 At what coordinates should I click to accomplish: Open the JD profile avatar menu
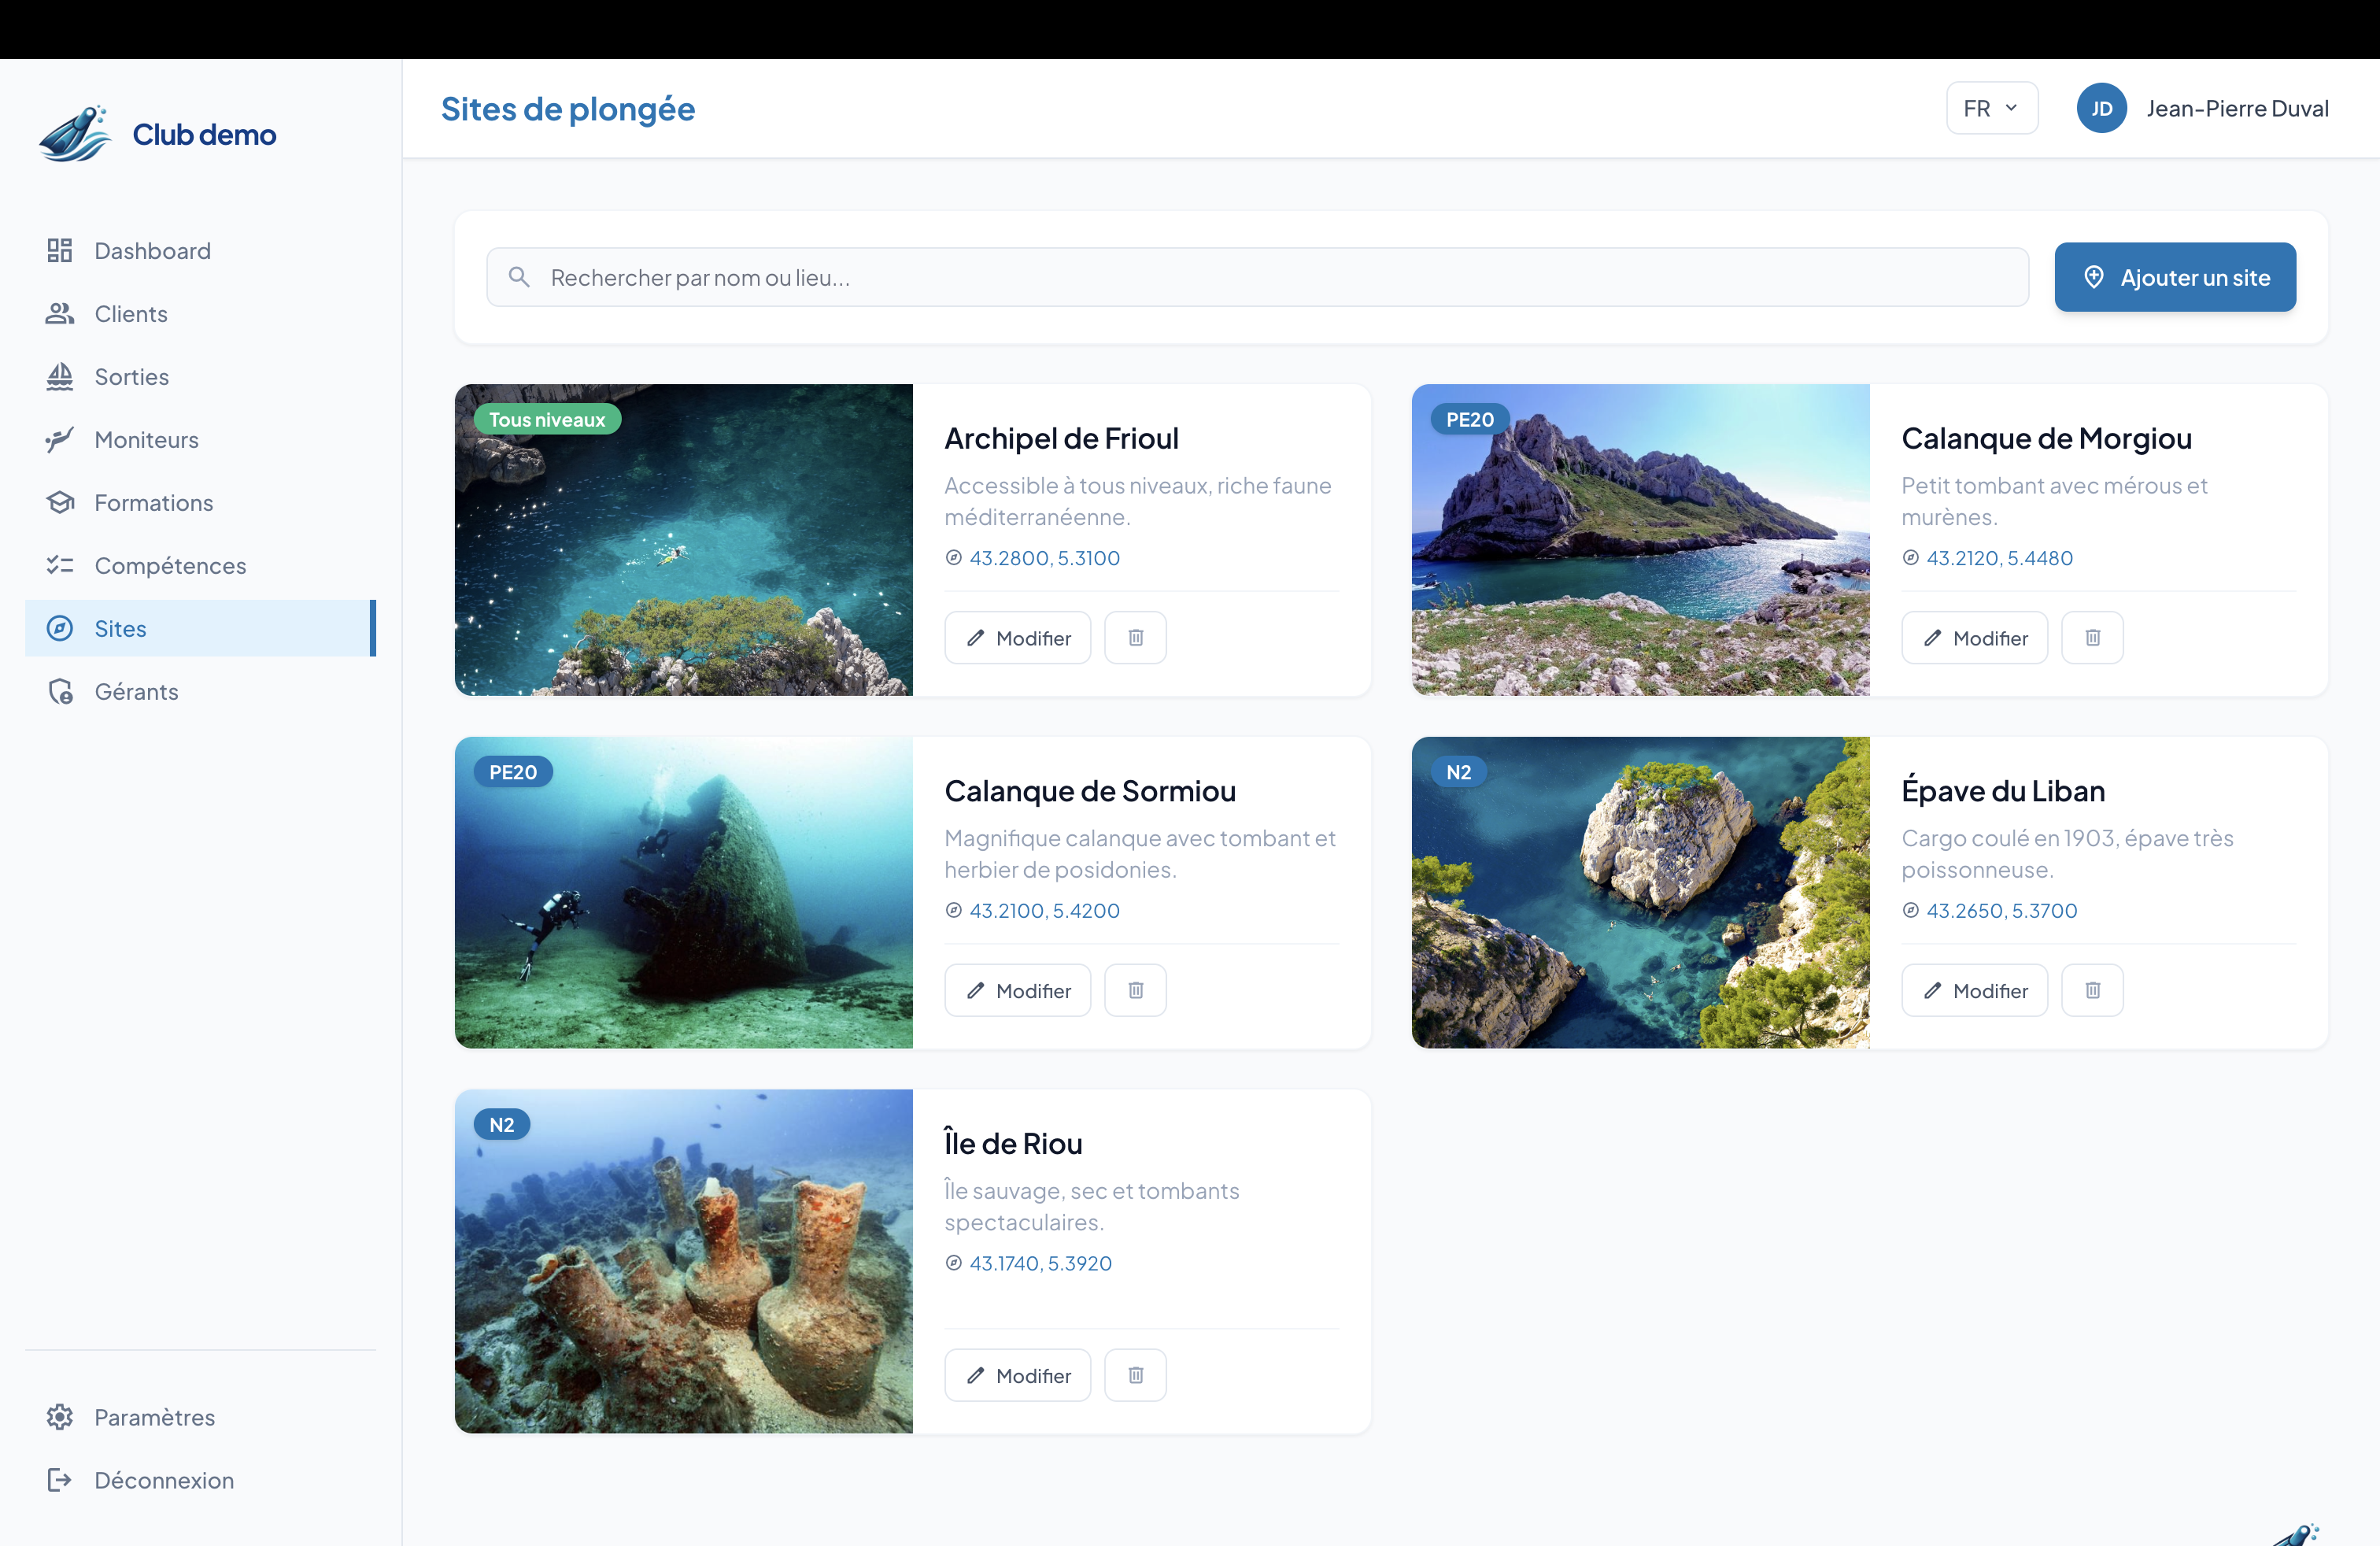(x=2102, y=108)
